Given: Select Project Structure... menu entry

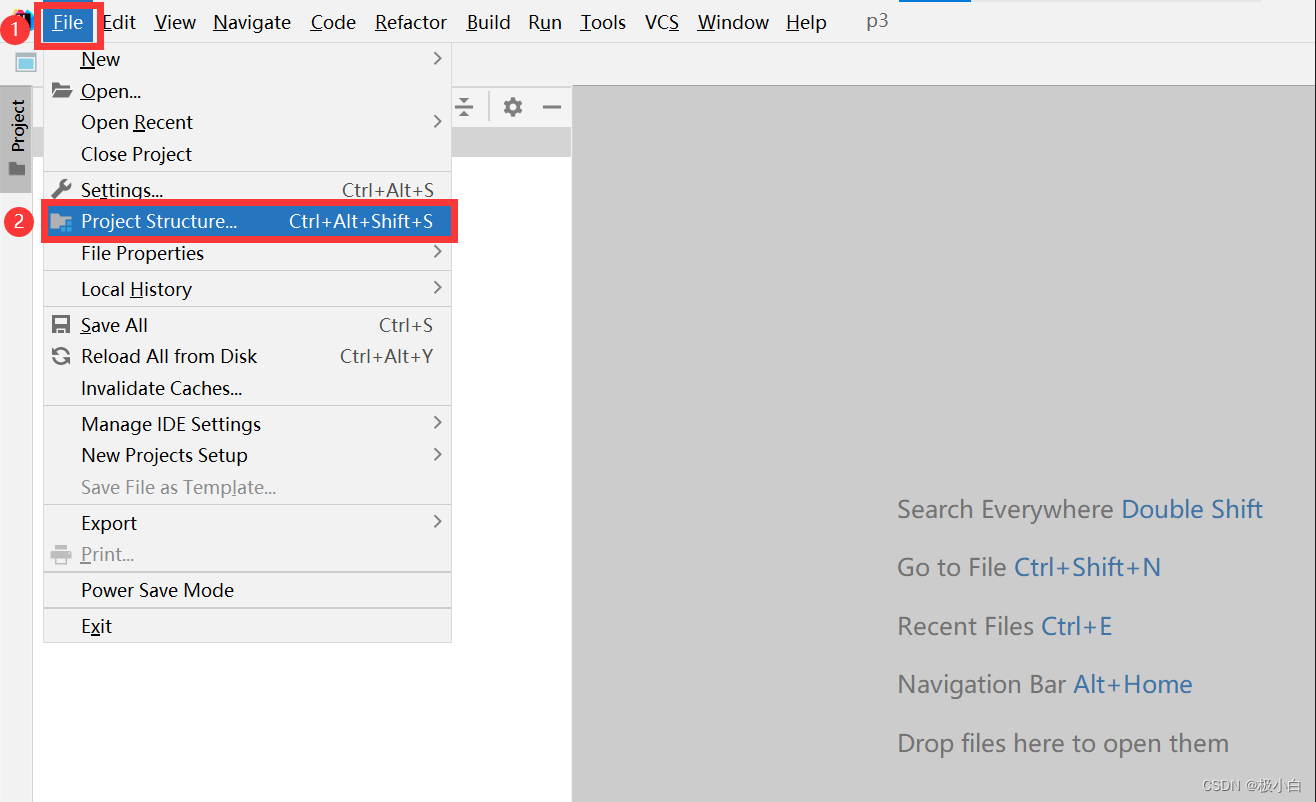Looking at the screenshot, I should pyautogui.click(x=247, y=221).
